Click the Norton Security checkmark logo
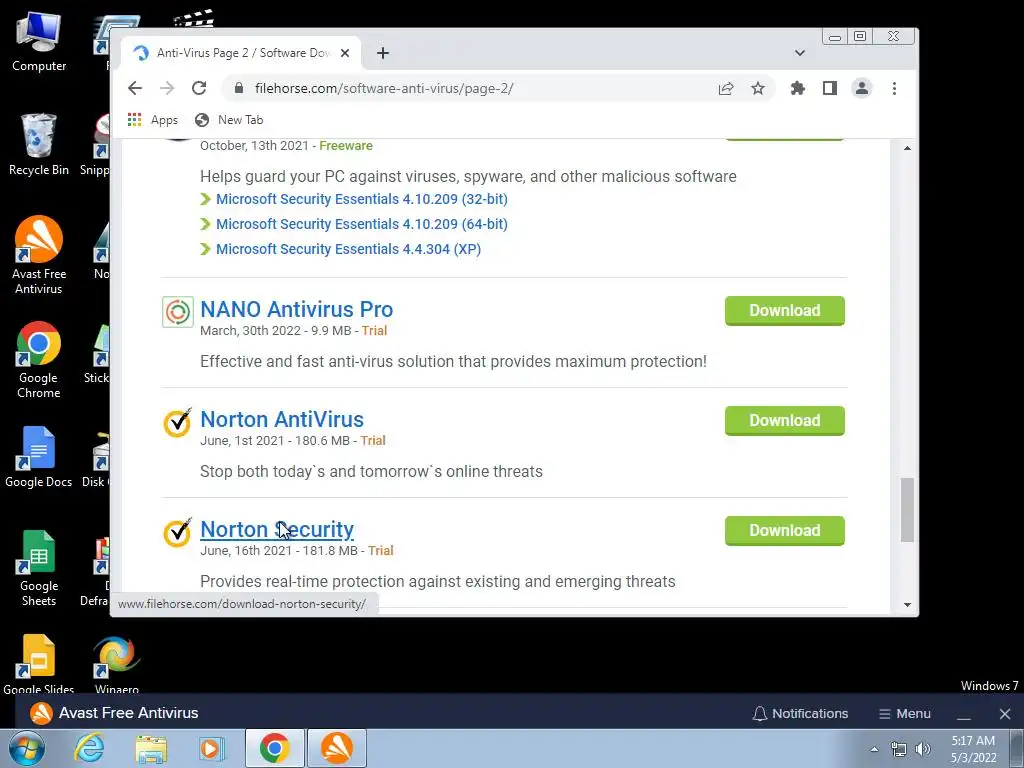The height and width of the screenshot is (768, 1024). [178, 532]
